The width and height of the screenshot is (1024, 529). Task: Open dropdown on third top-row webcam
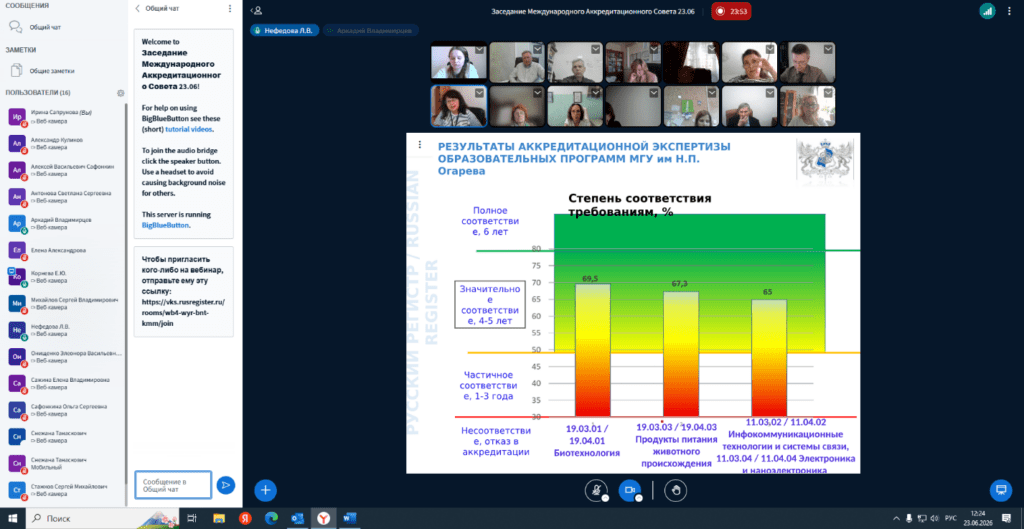click(596, 49)
